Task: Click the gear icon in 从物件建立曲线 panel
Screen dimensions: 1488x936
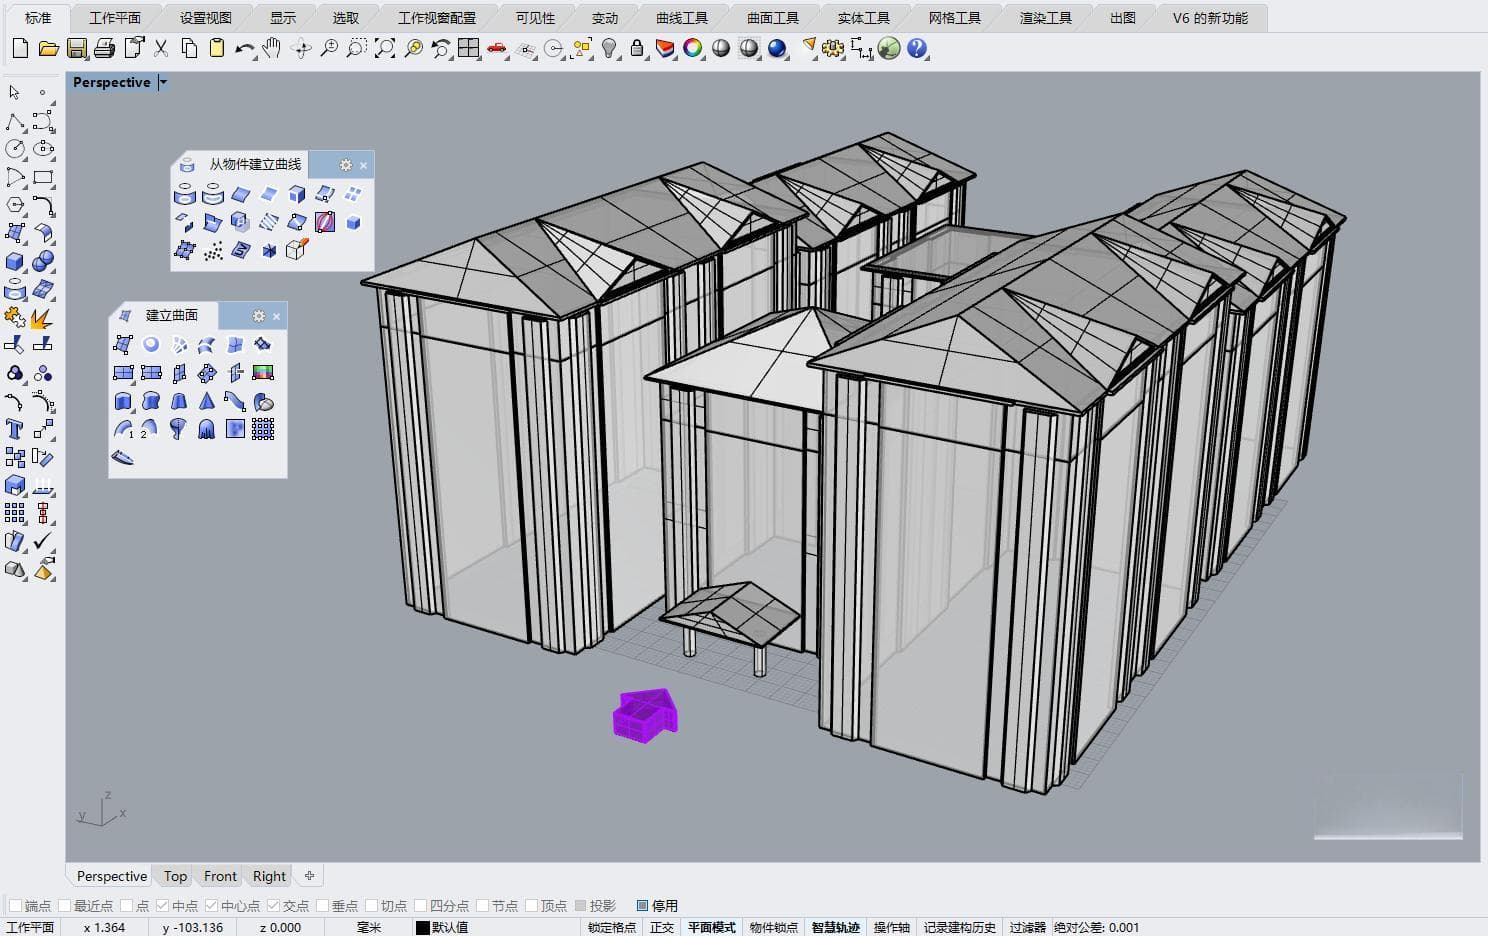Action: 346,165
